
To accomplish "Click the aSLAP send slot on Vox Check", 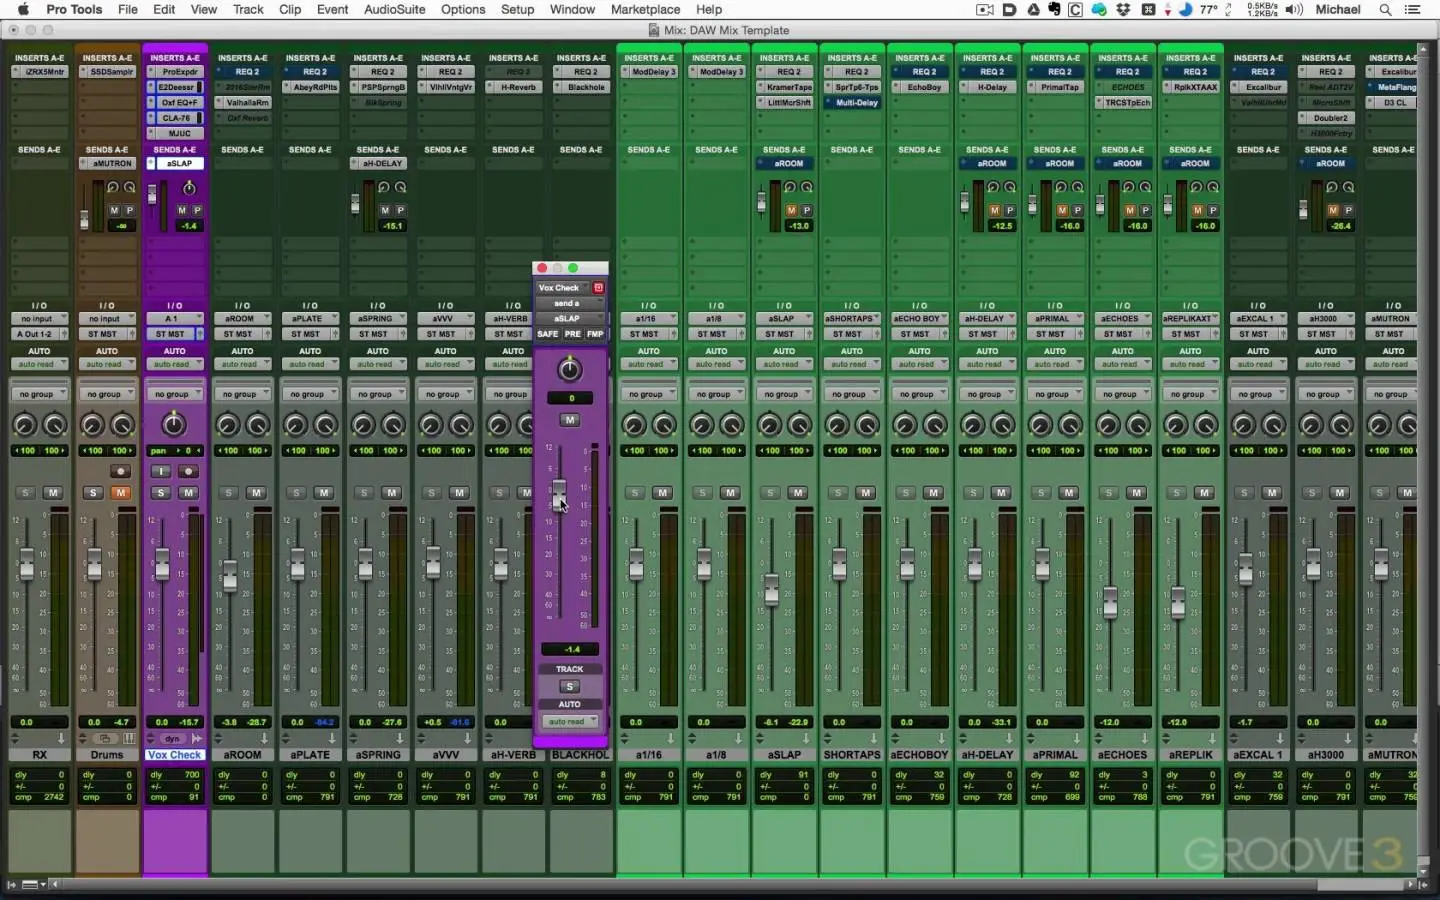I will click(x=180, y=163).
